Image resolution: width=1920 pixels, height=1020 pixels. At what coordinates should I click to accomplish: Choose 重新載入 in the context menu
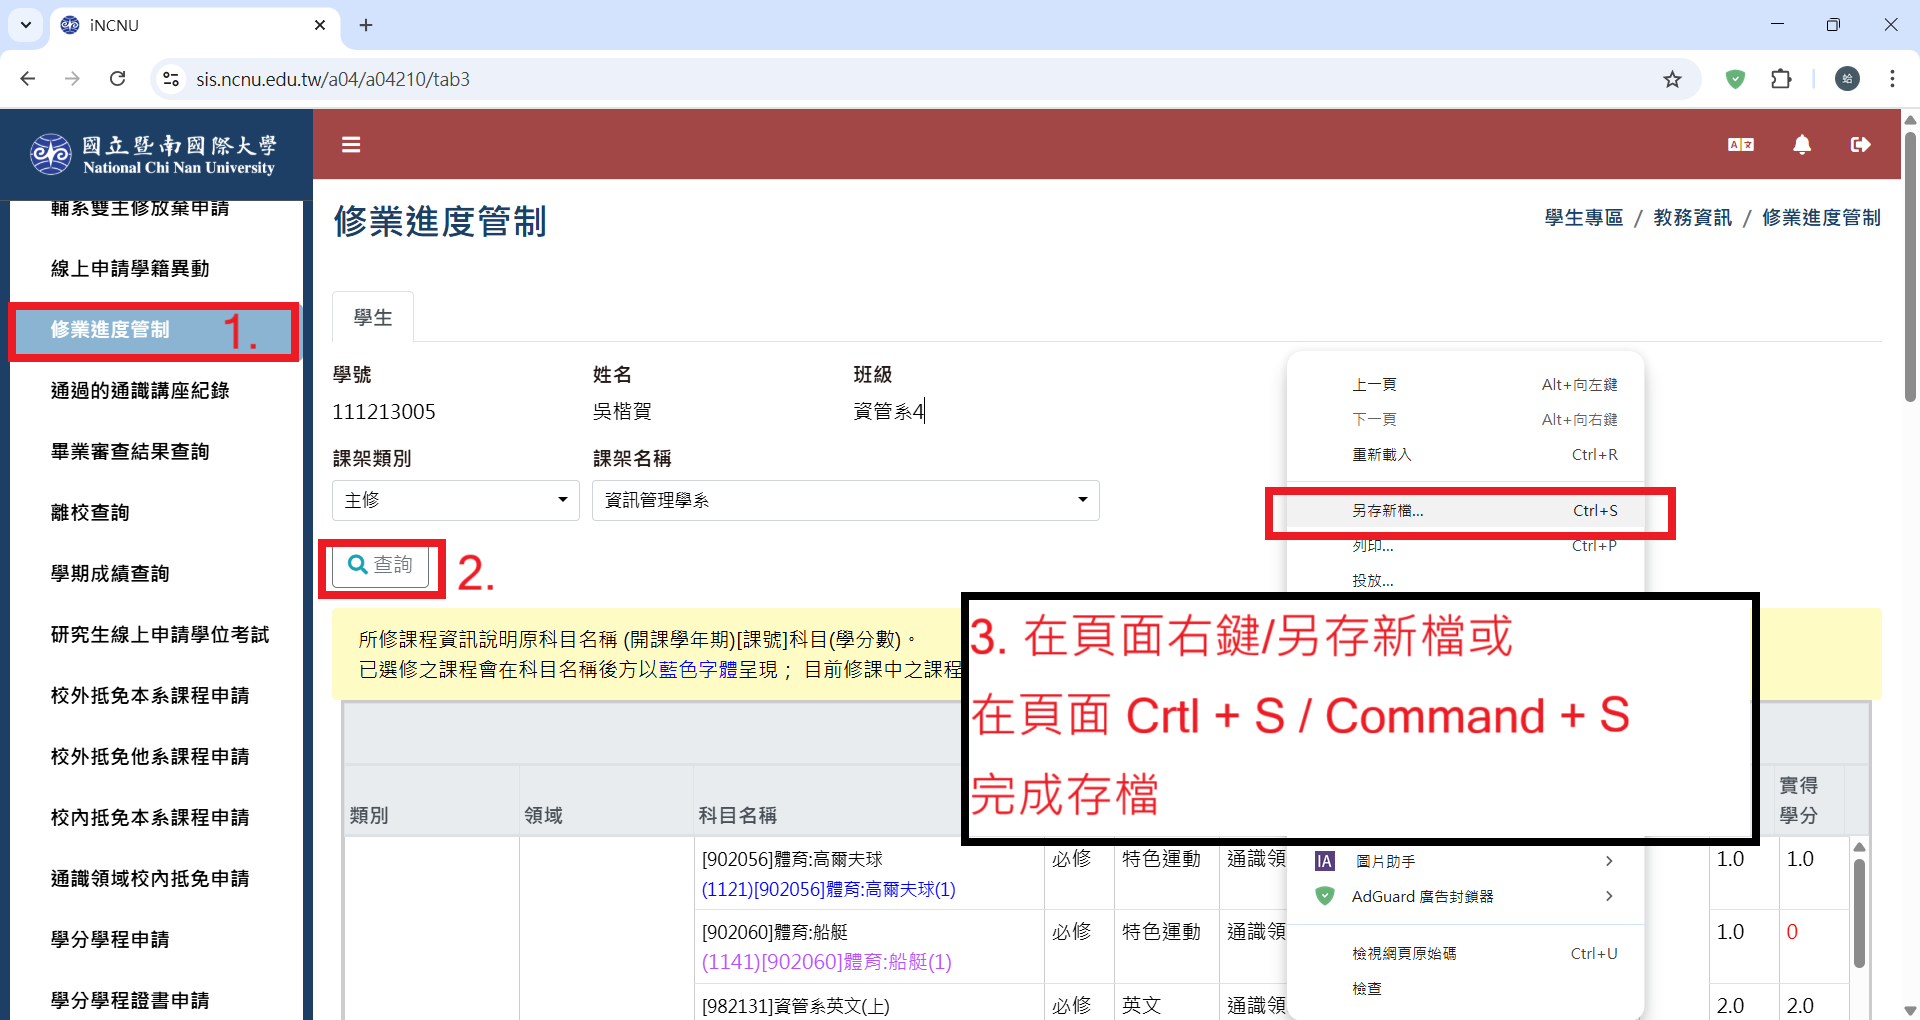1381,455
